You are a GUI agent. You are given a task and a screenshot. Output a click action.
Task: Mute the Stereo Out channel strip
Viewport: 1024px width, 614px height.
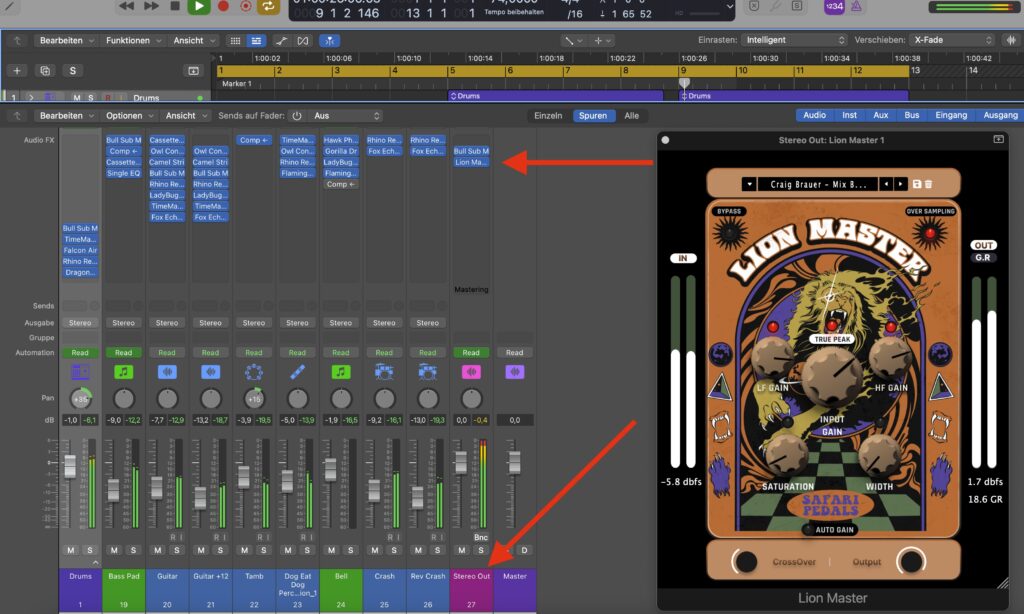click(462, 550)
